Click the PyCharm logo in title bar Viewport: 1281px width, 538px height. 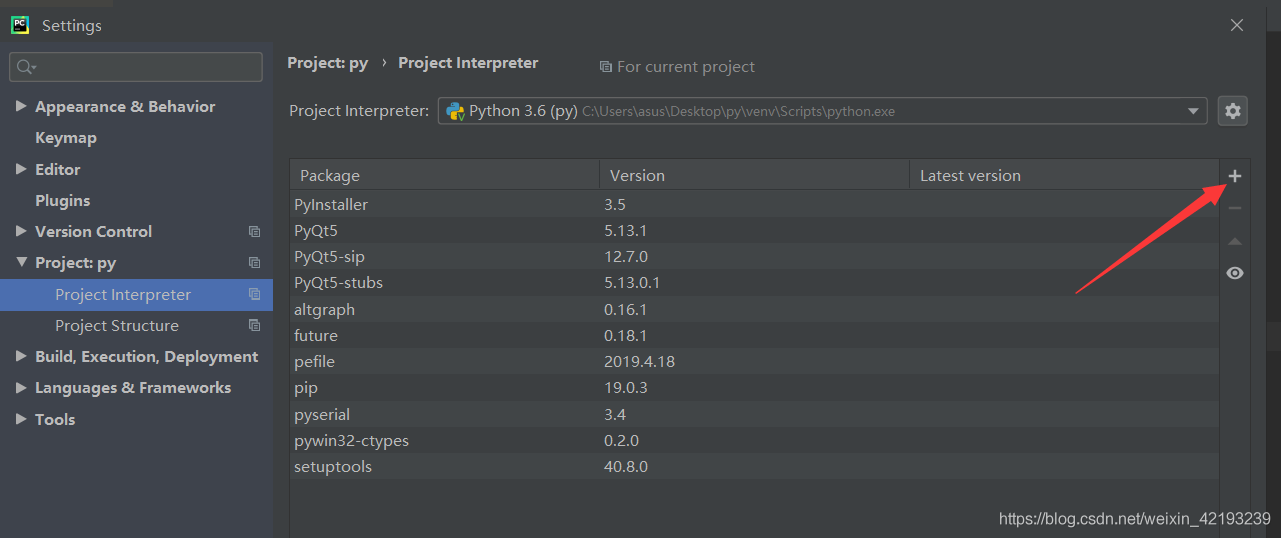pos(20,25)
